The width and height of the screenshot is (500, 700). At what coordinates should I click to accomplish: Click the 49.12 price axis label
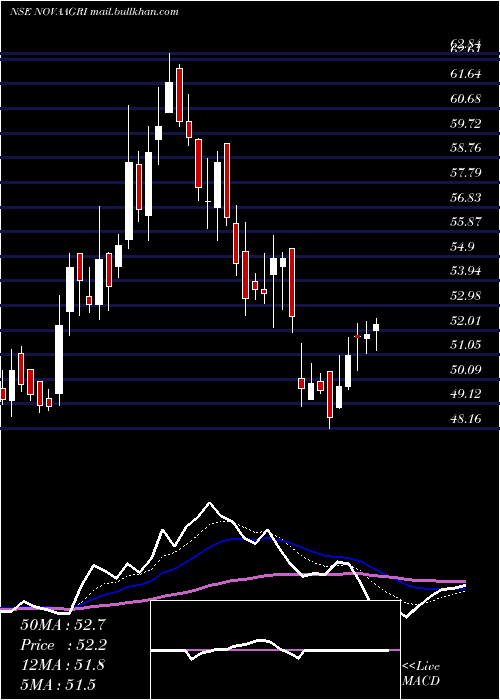pyautogui.click(x=466, y=394)
